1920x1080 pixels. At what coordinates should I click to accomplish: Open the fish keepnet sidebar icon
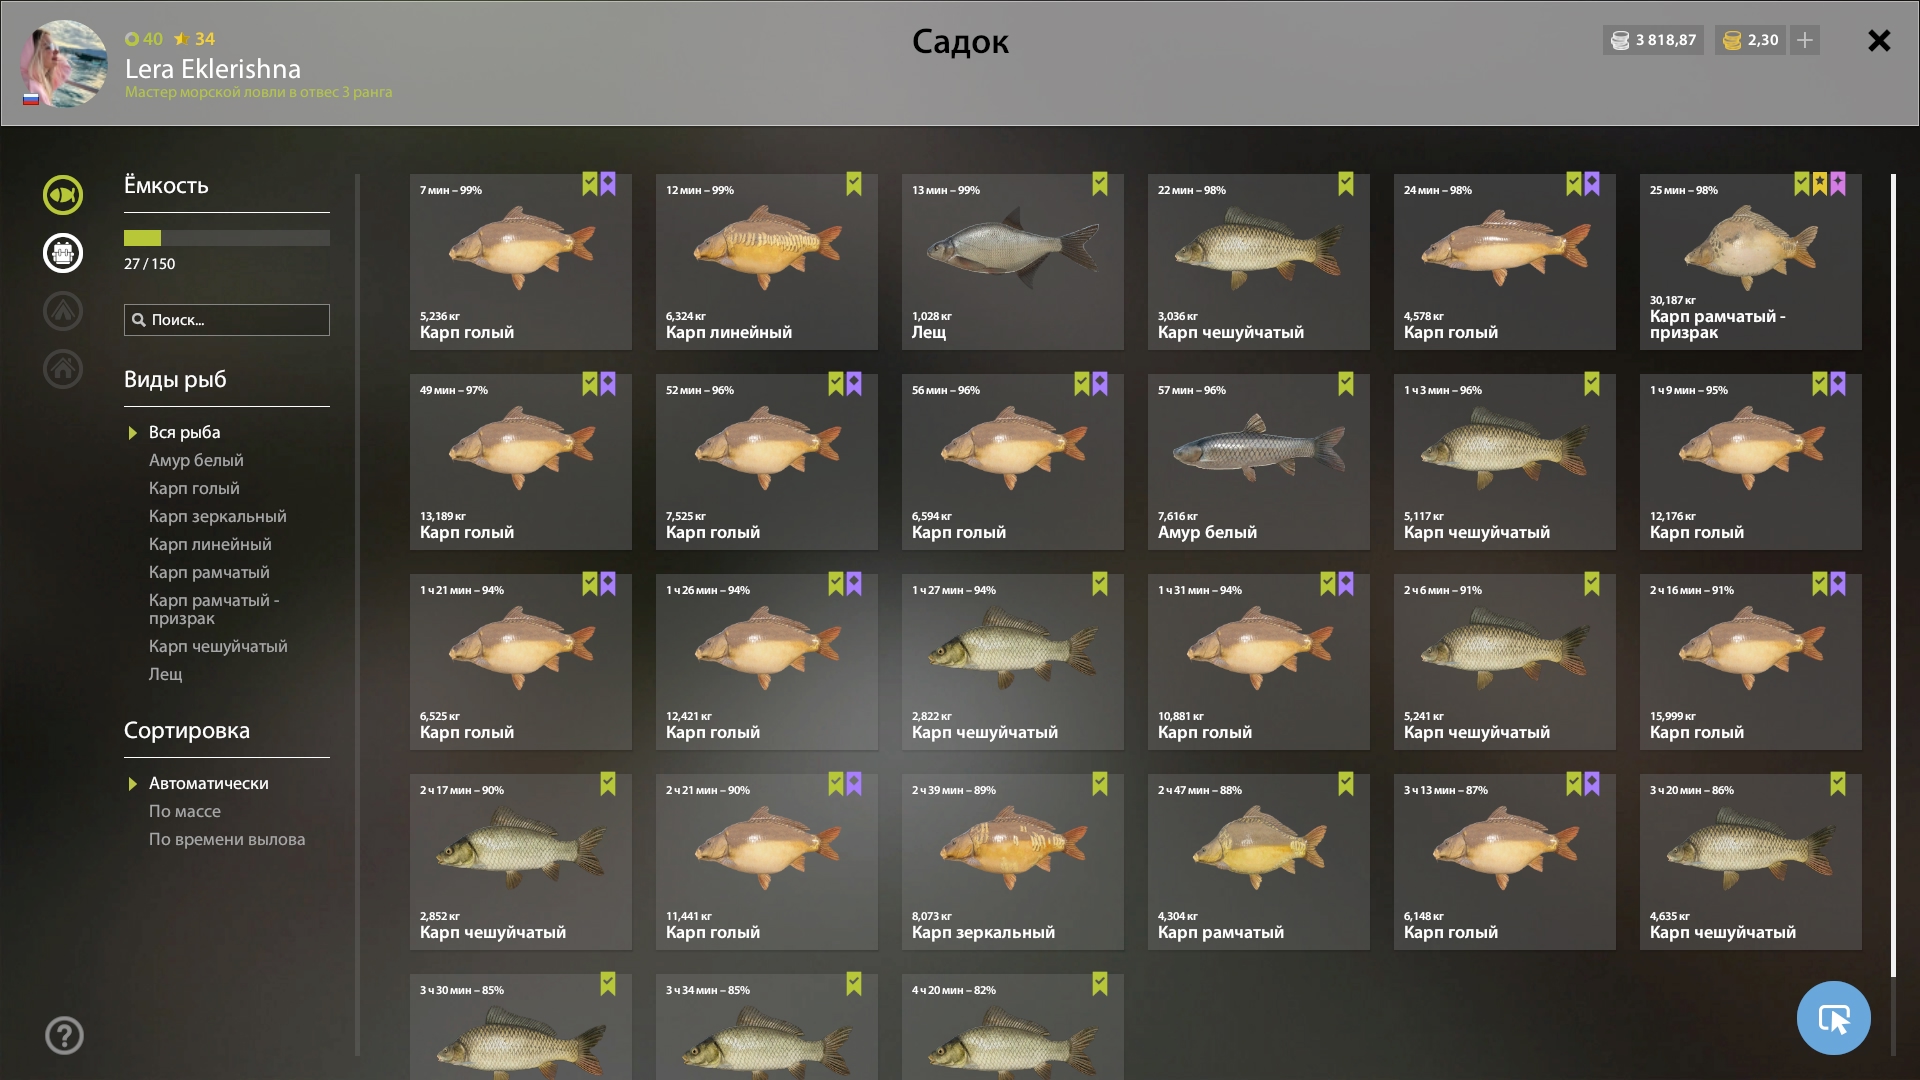(x=62, y=195)
